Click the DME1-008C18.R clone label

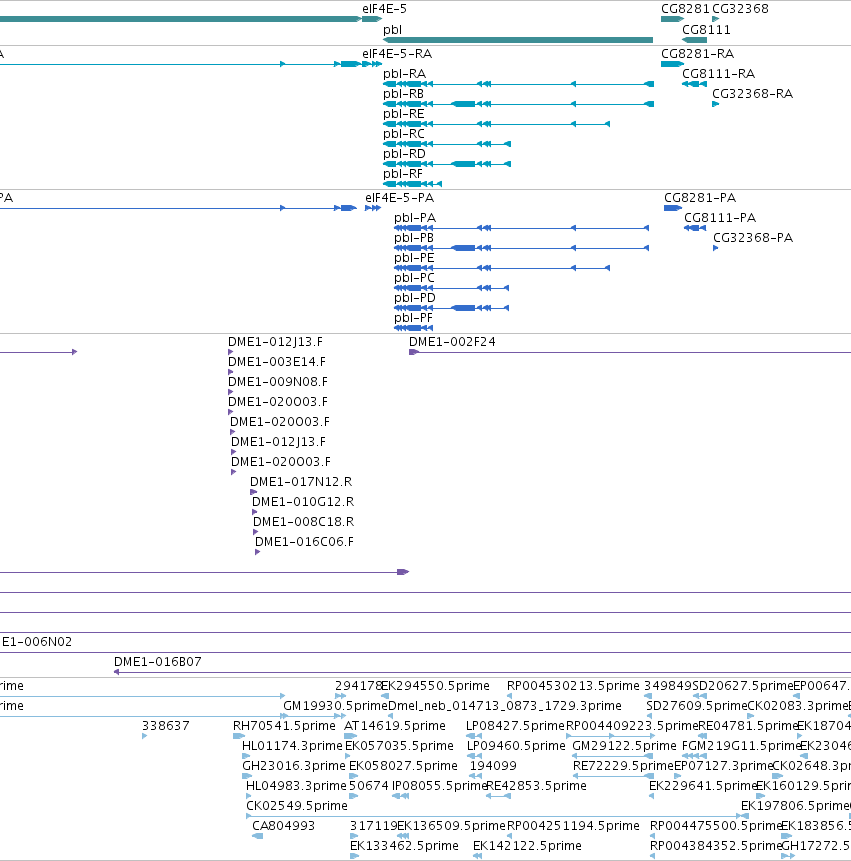[303, 522]
